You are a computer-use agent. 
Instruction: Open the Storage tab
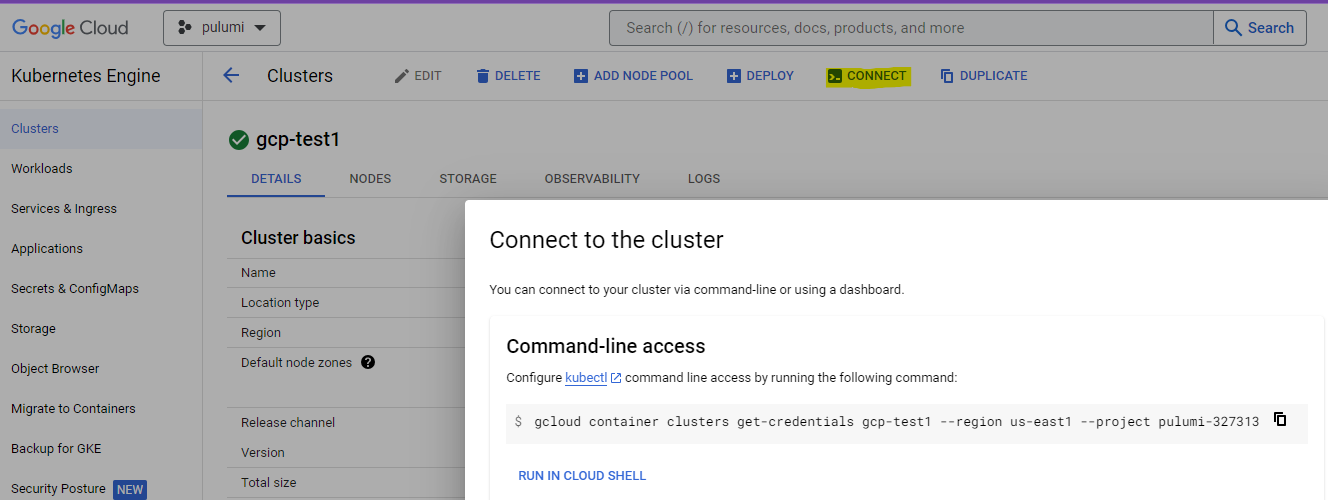coord(468,179)
